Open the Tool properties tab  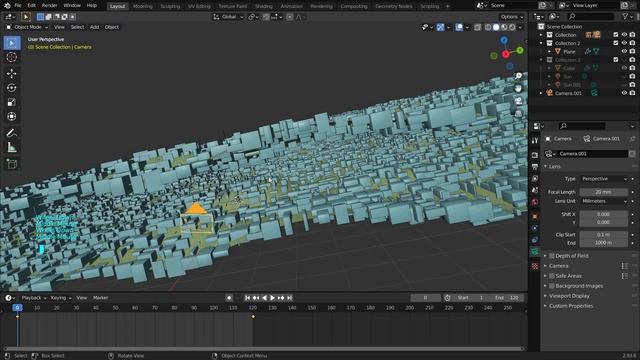click(x=535, y=140)
